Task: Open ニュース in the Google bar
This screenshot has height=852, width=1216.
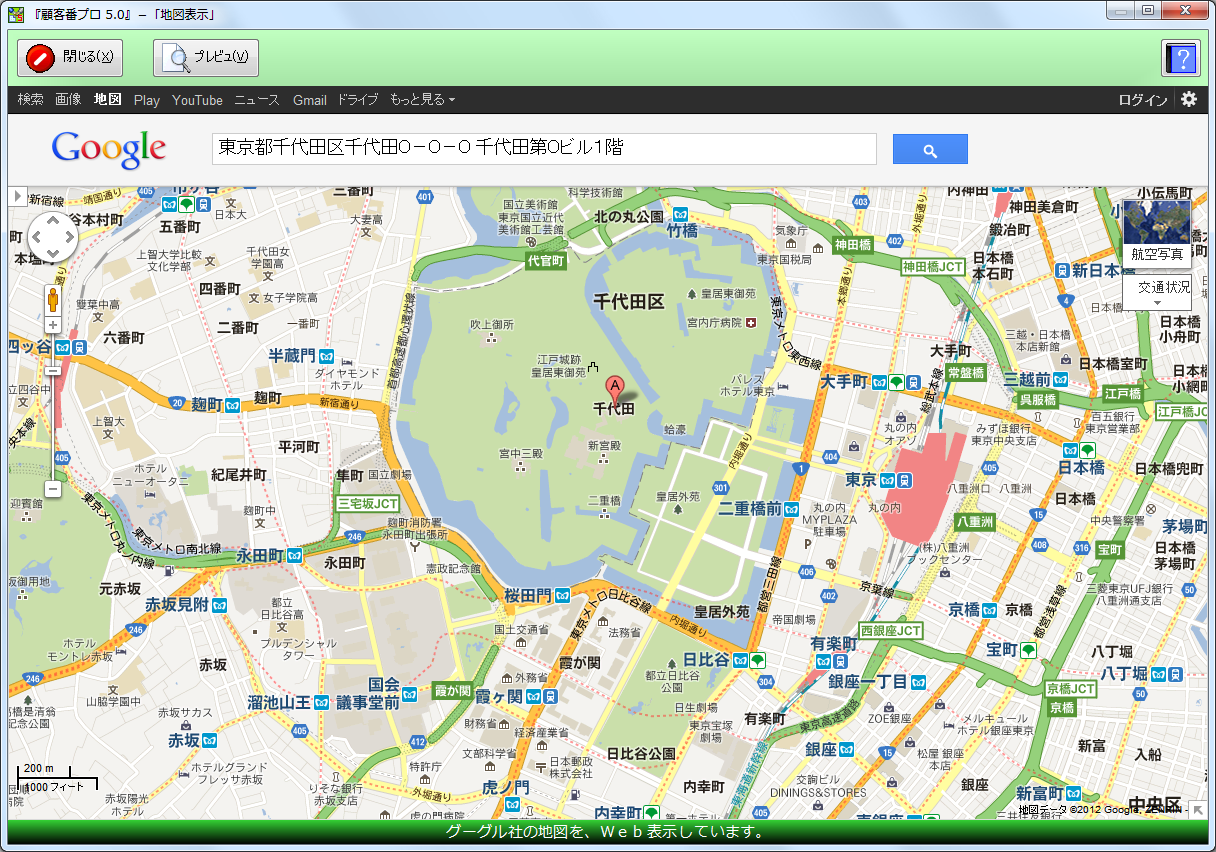Action: [x=257, y=100]
